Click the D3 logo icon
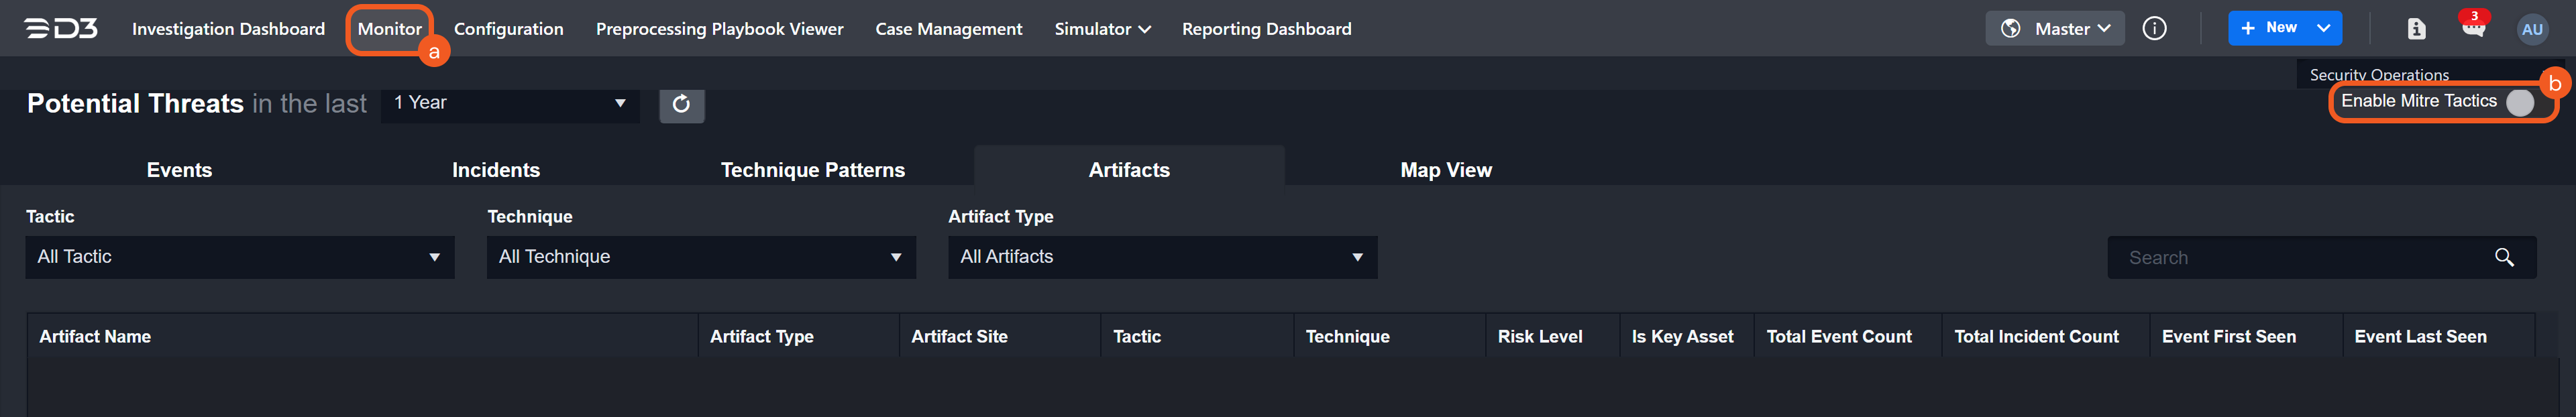The image size is (2576, 417). tap(61, 29)
